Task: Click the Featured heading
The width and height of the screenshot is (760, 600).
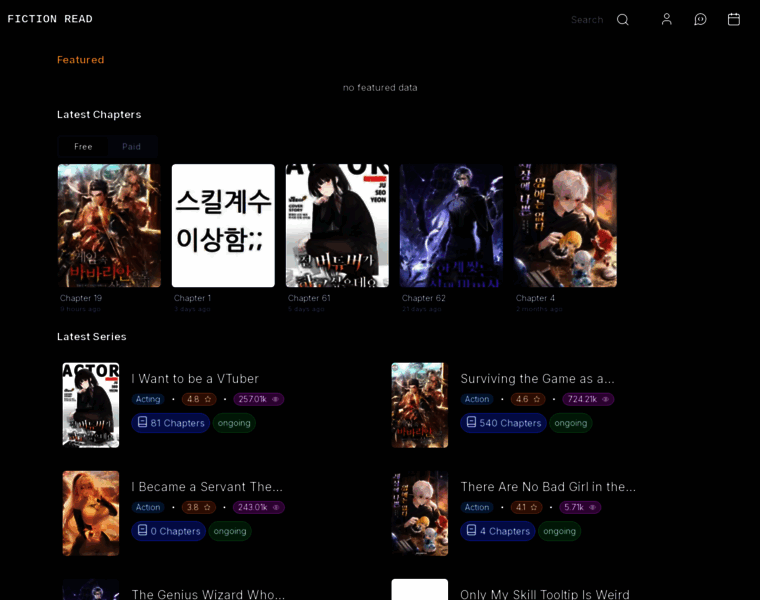Action: pyautogui.click(x=80, y=60)
